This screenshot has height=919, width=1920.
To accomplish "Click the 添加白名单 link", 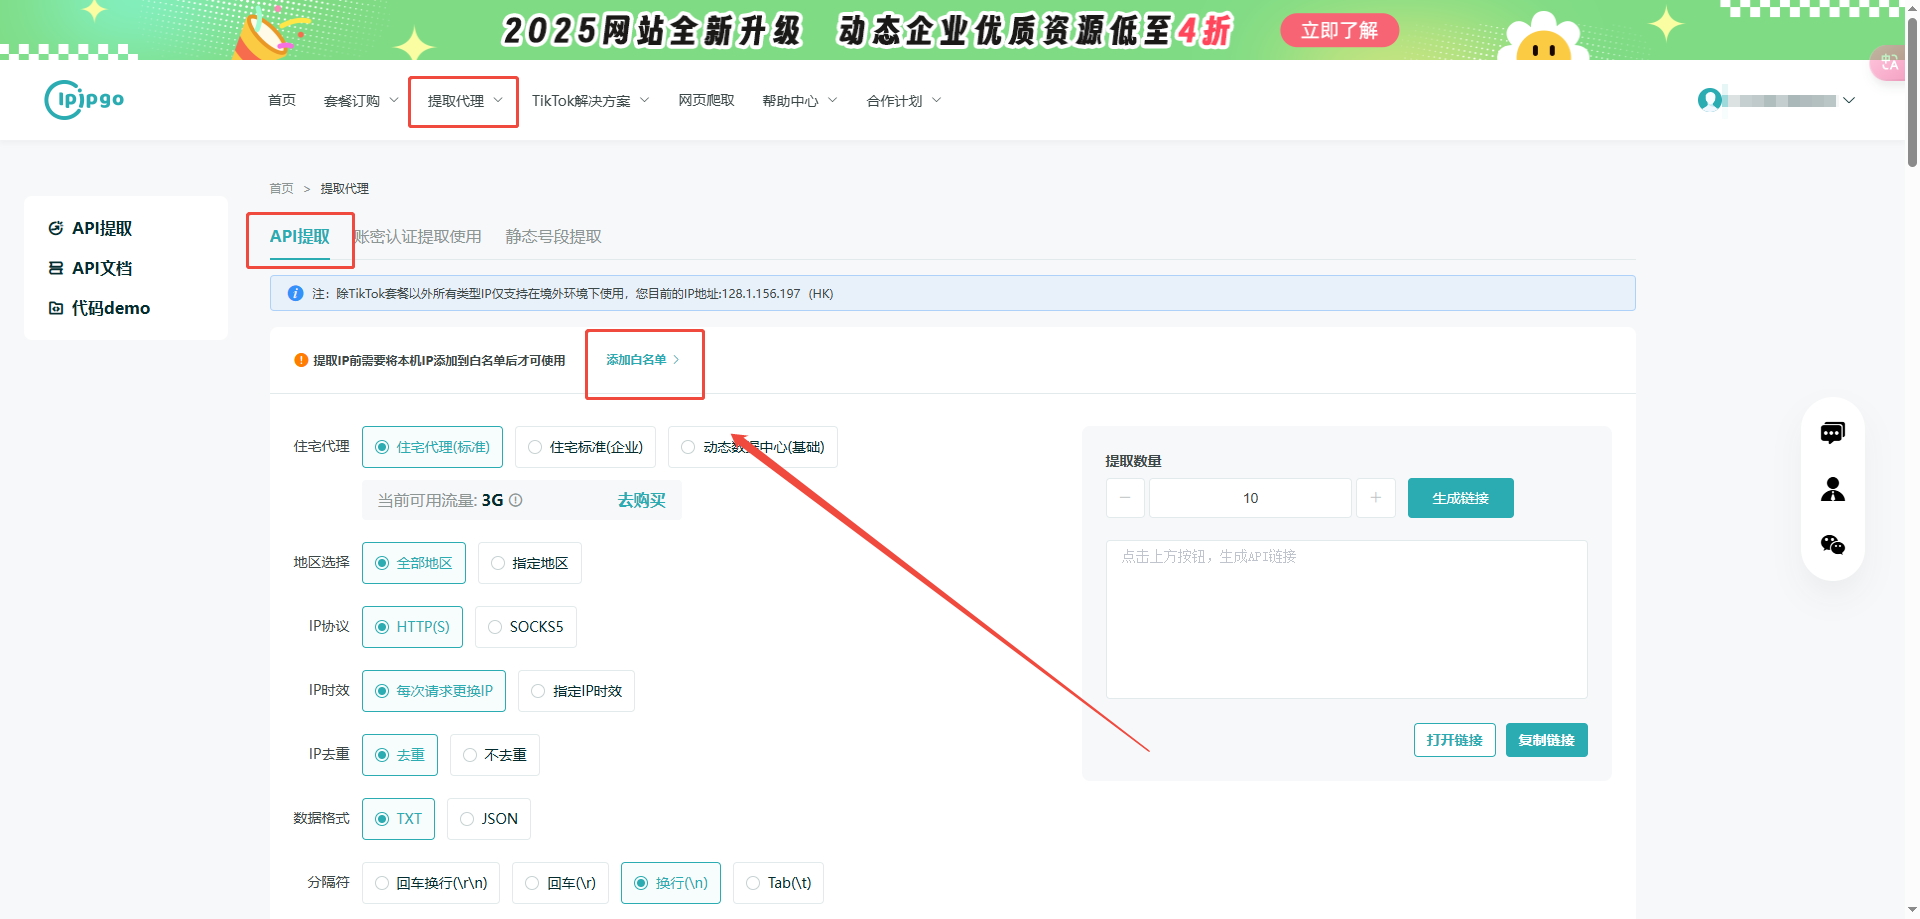I will [642, 360].
